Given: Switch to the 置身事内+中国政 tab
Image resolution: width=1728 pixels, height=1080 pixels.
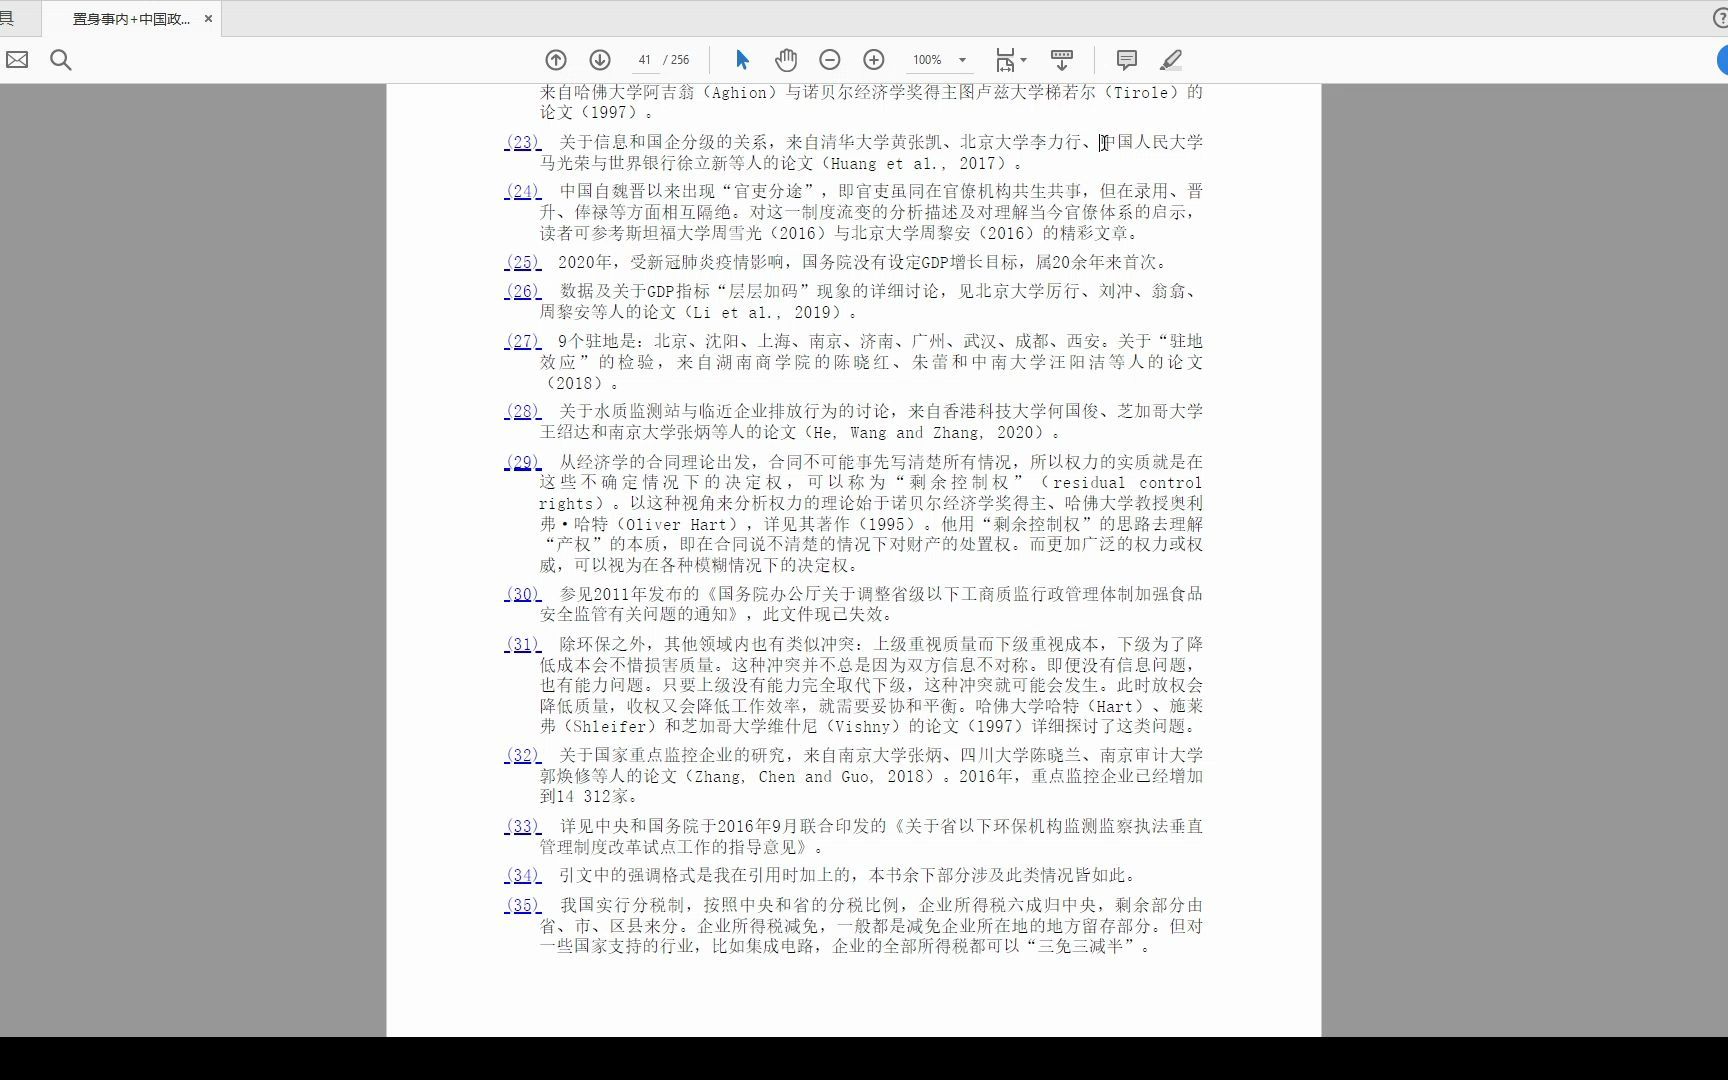Looking at the screenshot, I should (x=131, y=19).
